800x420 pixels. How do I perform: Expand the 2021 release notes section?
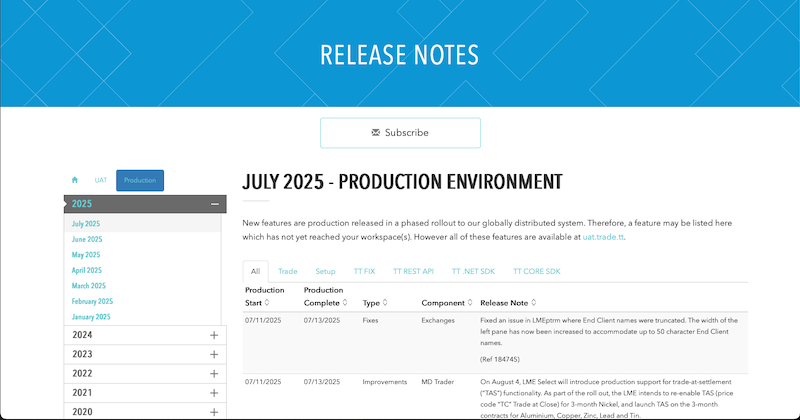click(x=214, y=392)
